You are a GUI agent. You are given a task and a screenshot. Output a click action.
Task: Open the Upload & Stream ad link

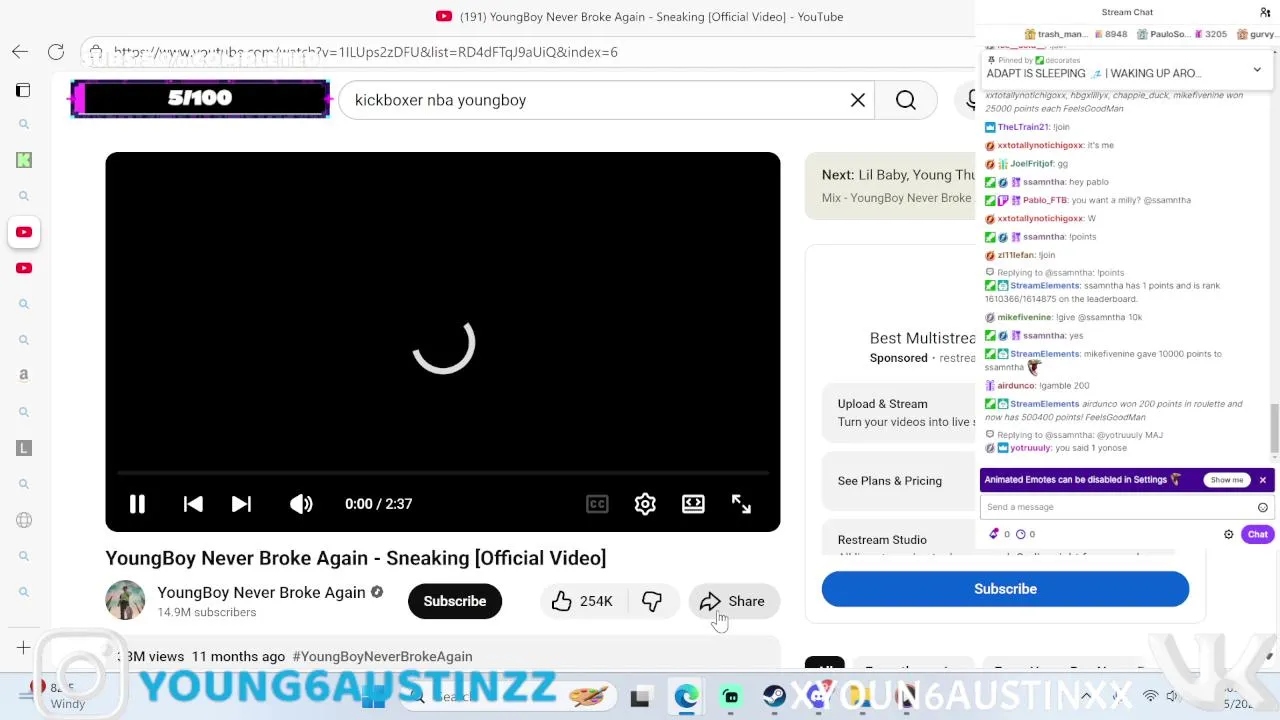pos(883,404)
